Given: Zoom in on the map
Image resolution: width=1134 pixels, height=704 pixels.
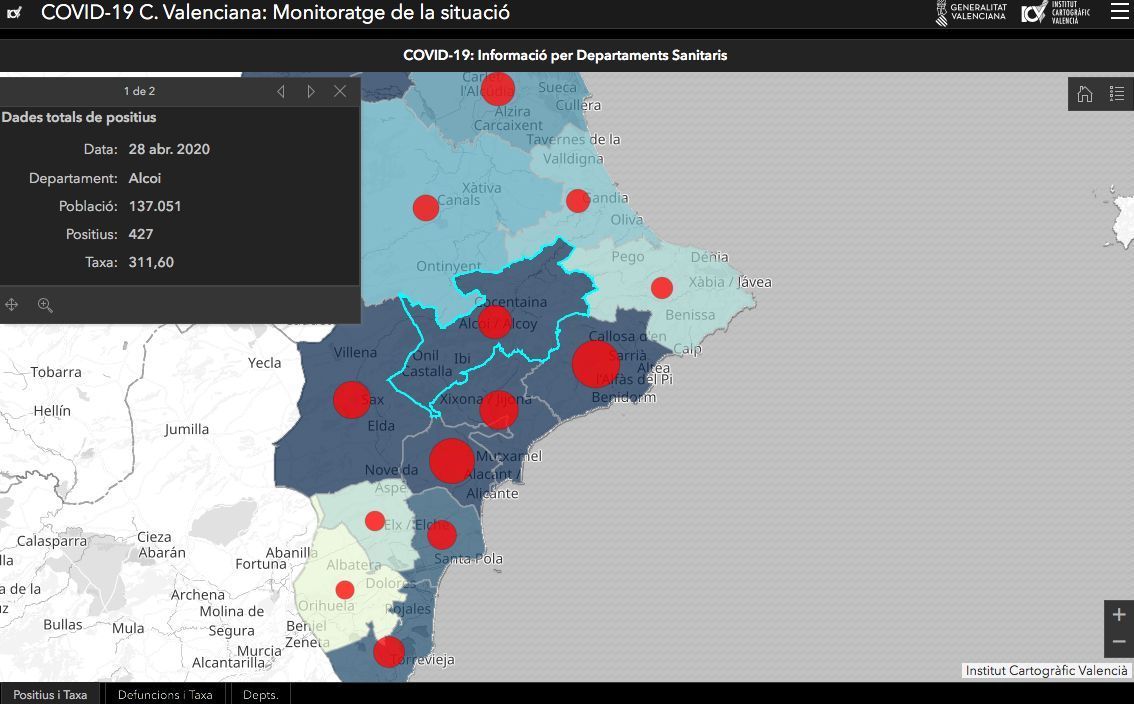Looking at the screenshot, I should pos(1119,614).
